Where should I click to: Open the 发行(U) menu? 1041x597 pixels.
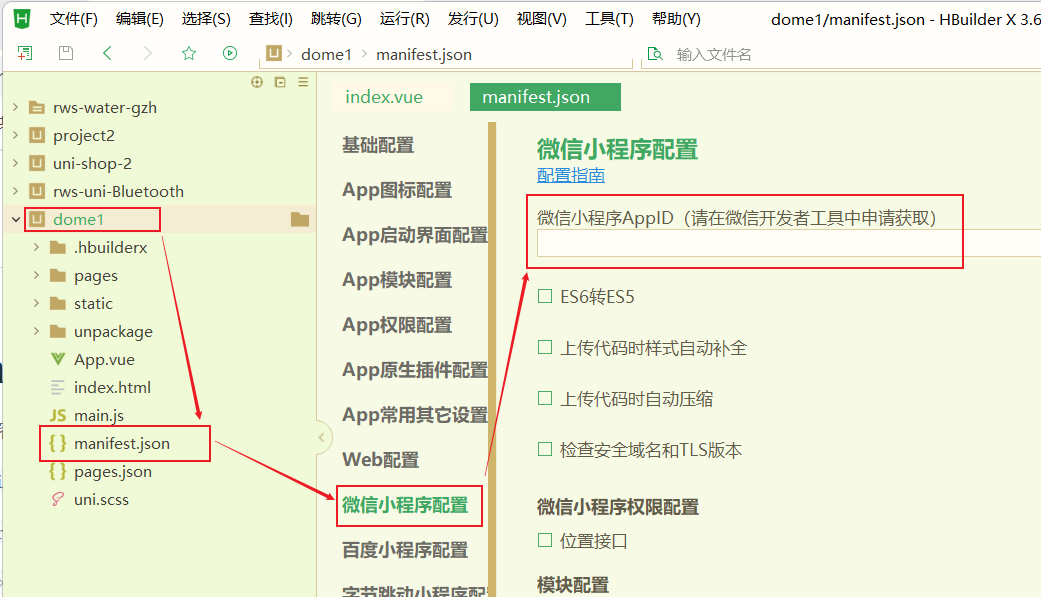tap(473, 19)
